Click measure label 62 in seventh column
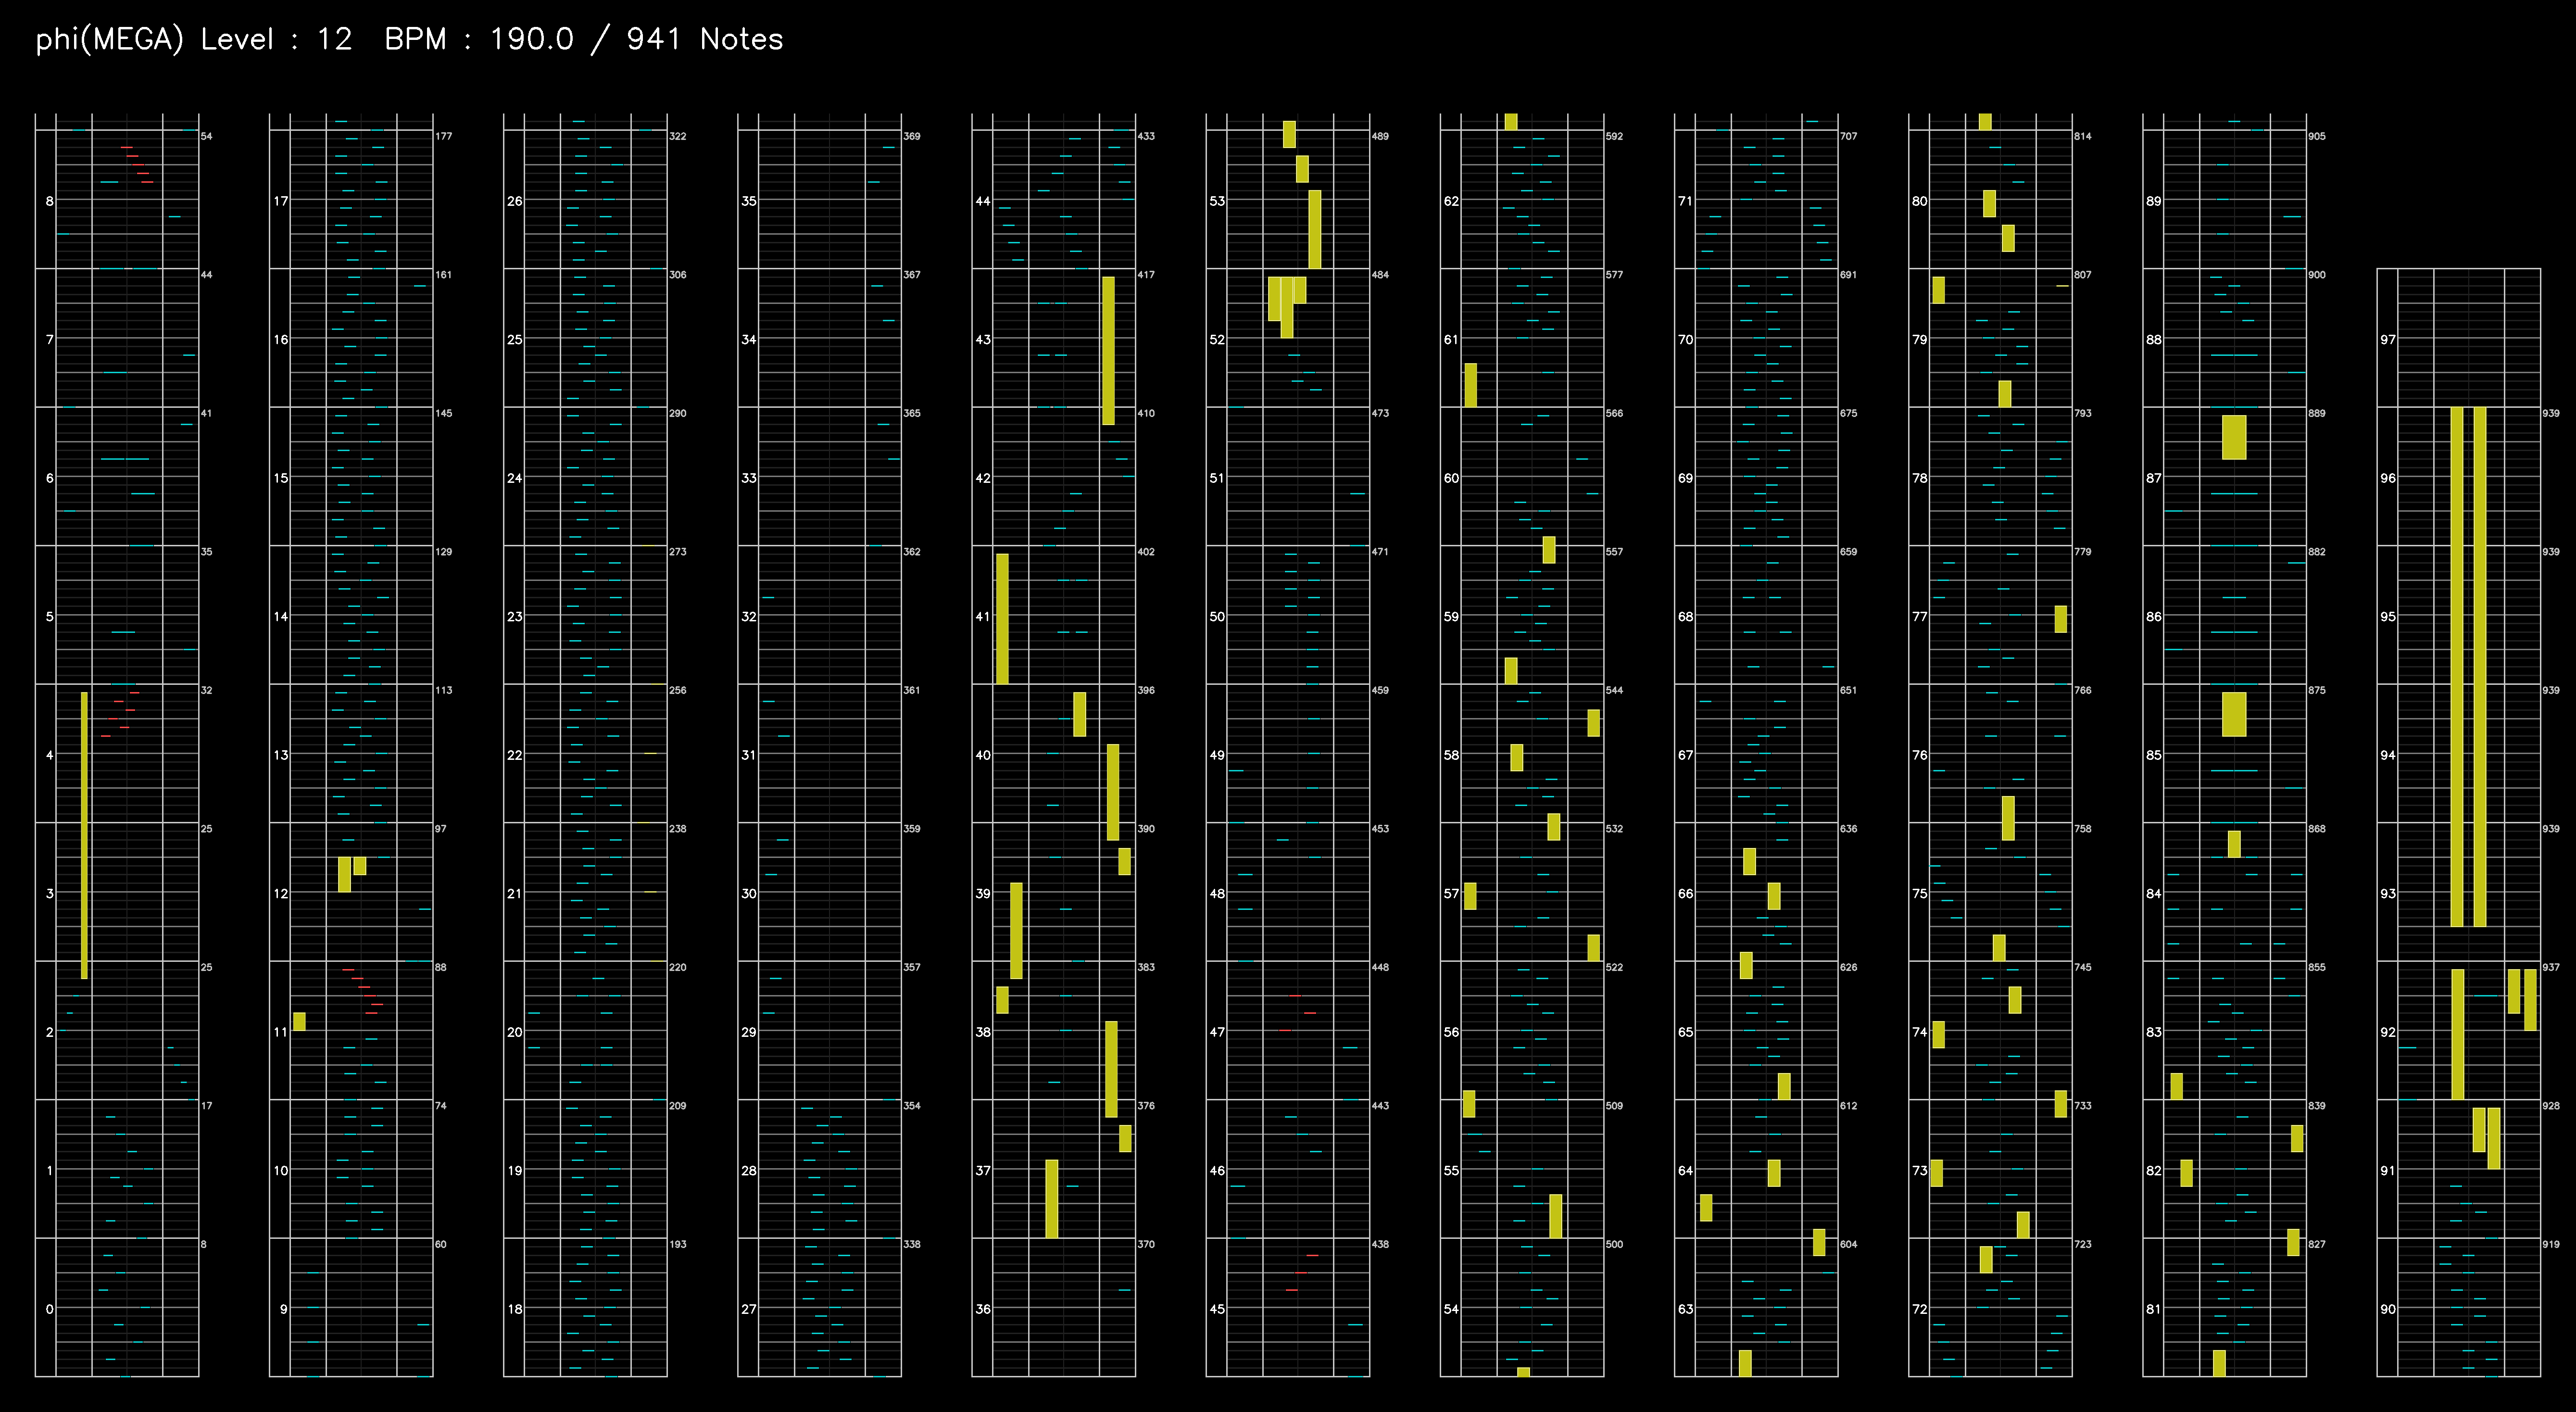 [x=1451, y=201]
